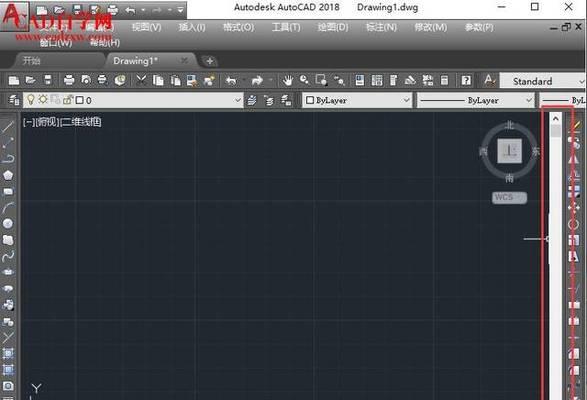The width and height of the screenshot is (587, 400).
Task: Open the 视图(V) menu
Action: [x=146, y=27]
